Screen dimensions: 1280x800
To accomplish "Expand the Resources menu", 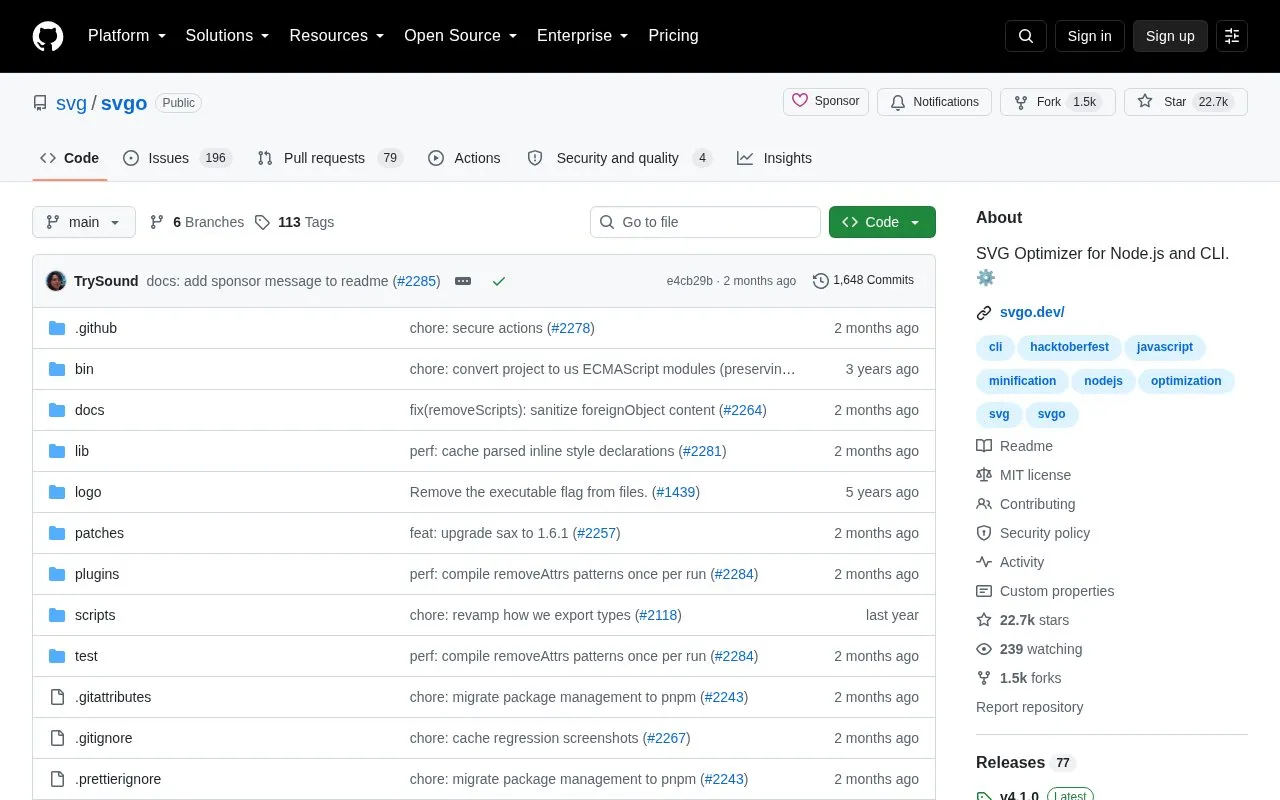I will 337,36.
